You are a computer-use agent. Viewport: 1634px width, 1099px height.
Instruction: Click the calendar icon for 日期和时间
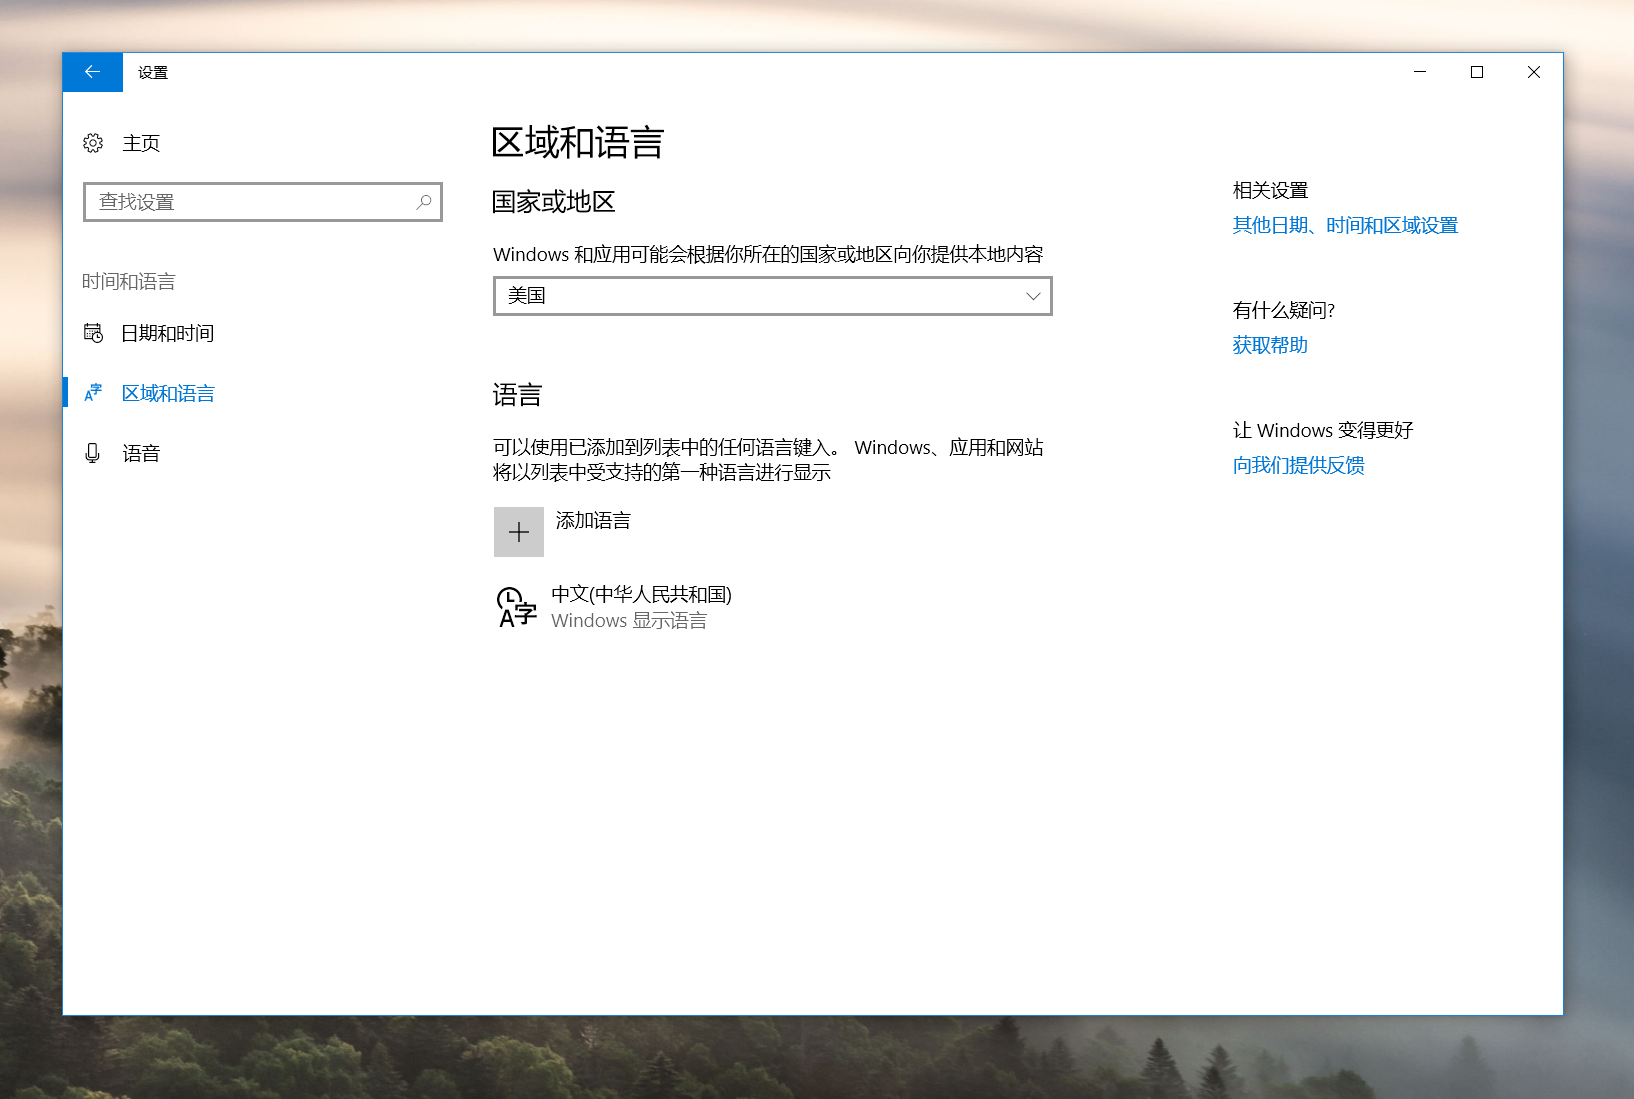point(93,333)
